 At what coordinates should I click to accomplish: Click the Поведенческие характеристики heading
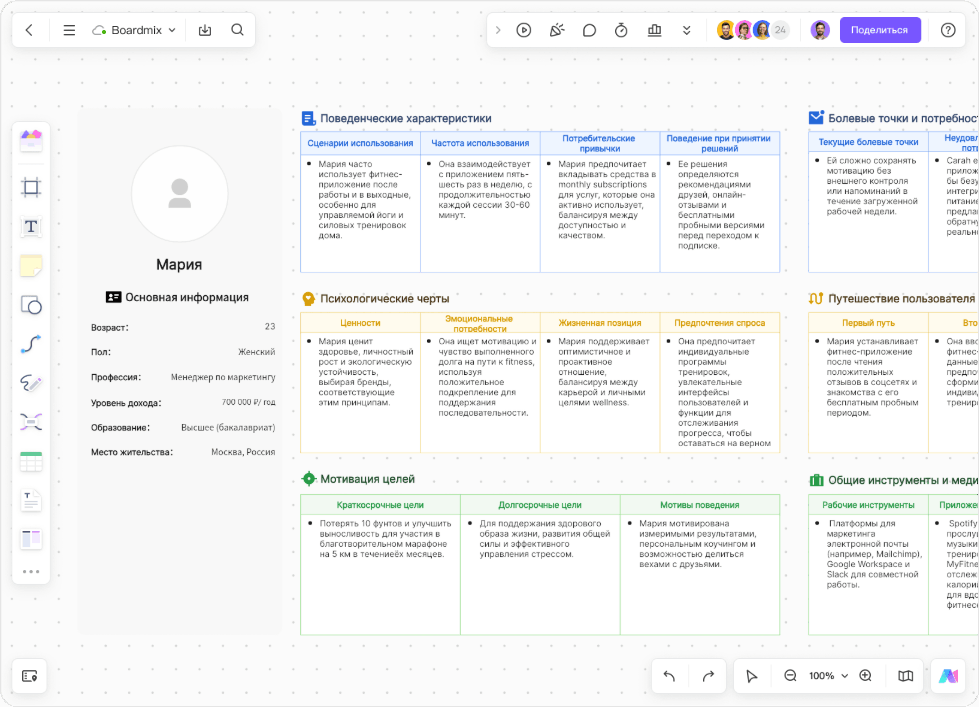(x=406, y=119)
